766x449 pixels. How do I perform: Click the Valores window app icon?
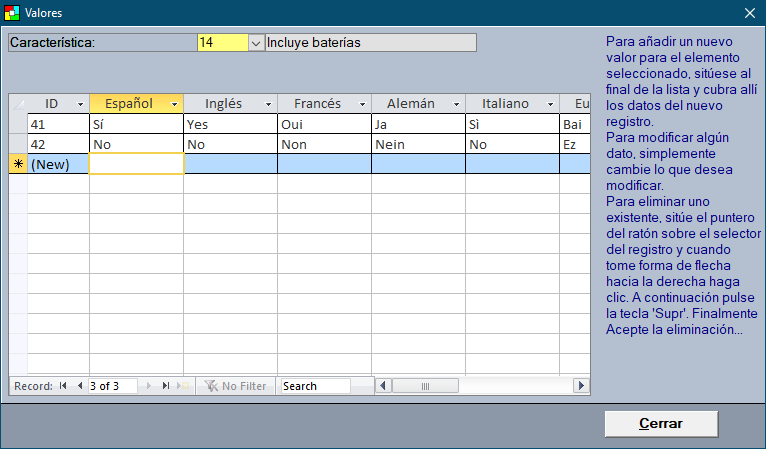(x=12, y=13)
